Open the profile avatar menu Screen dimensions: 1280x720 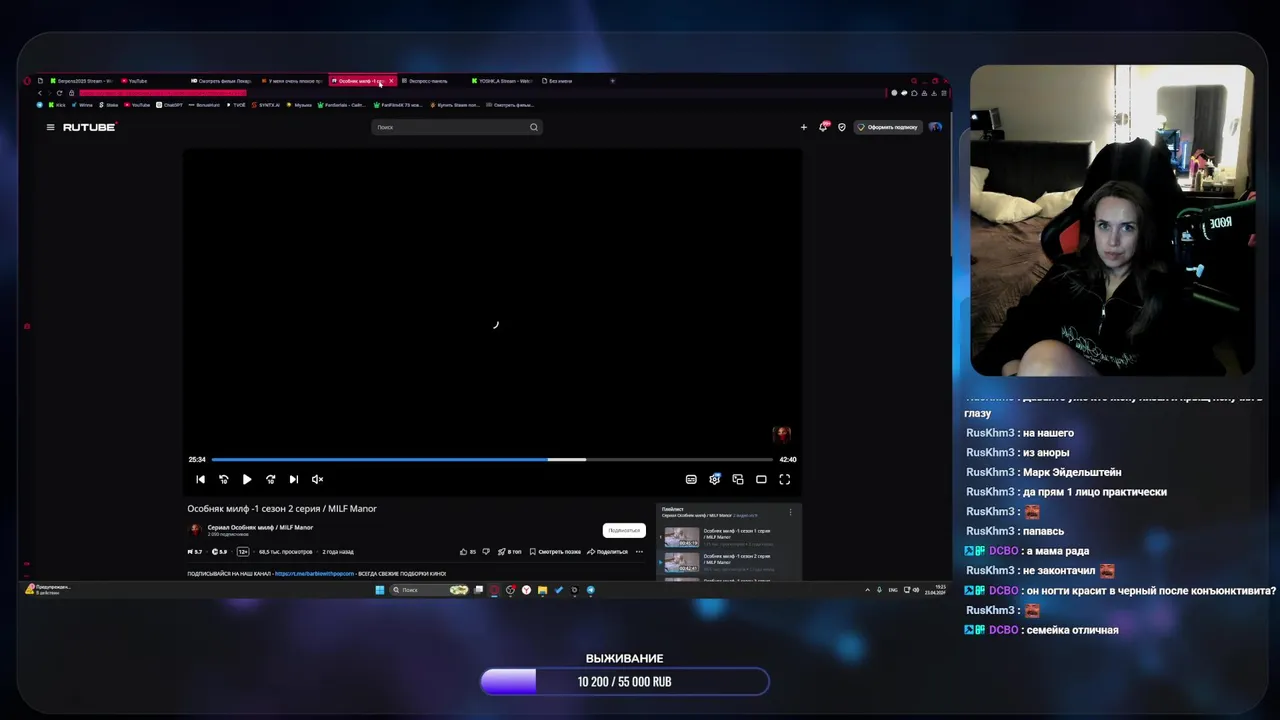point(935,127)
